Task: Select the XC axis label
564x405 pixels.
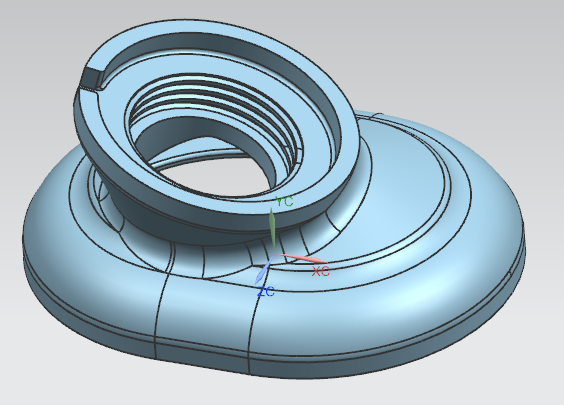Action: tap(320, 271)
